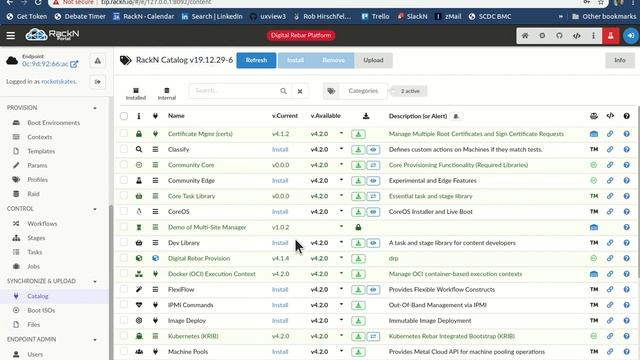Click Install link for Classify

[x=280, y=150]
